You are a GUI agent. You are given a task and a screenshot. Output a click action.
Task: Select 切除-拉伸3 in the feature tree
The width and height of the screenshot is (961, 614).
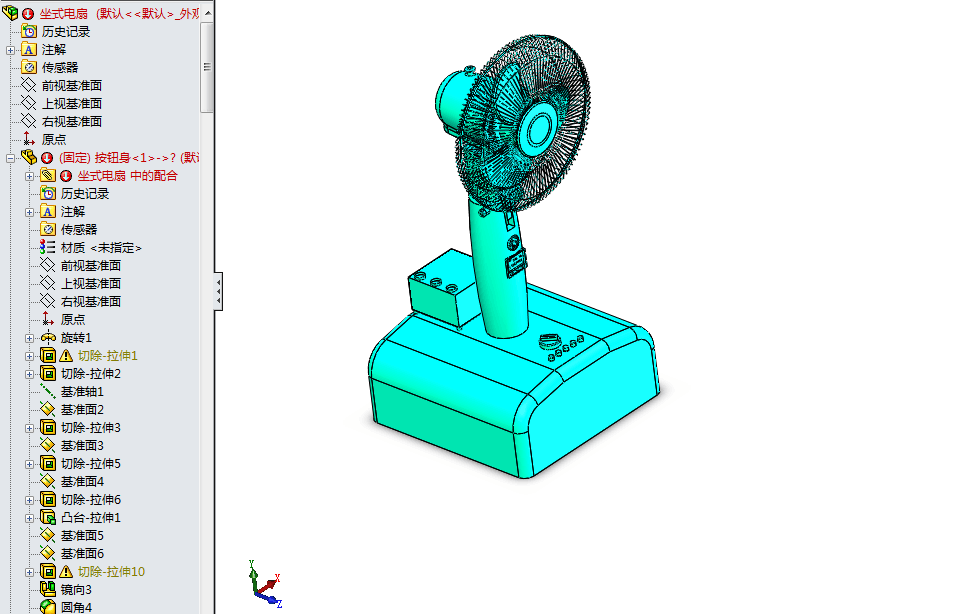coord(91,428)
